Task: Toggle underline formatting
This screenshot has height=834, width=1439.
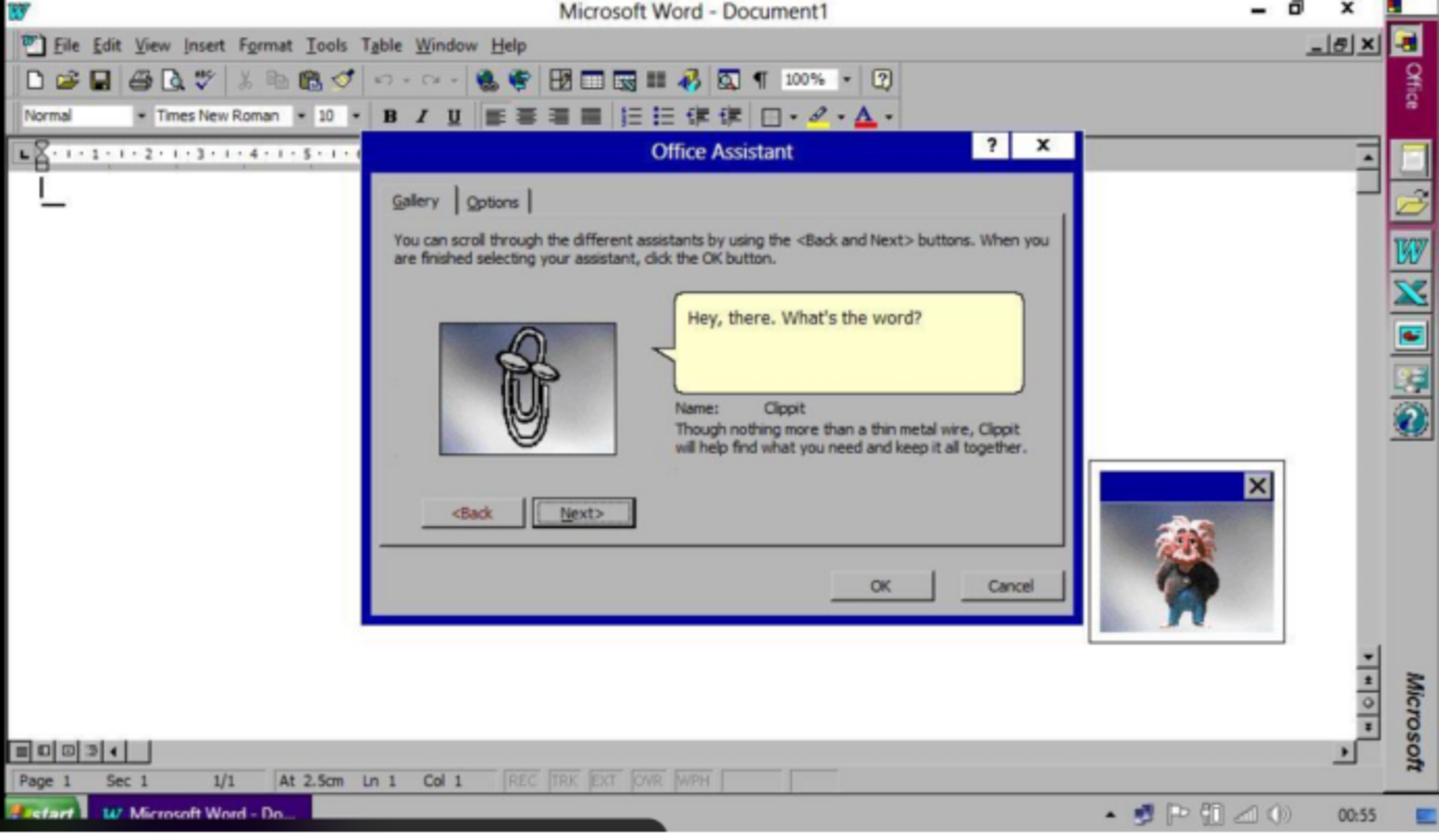Action: (454, 117)
